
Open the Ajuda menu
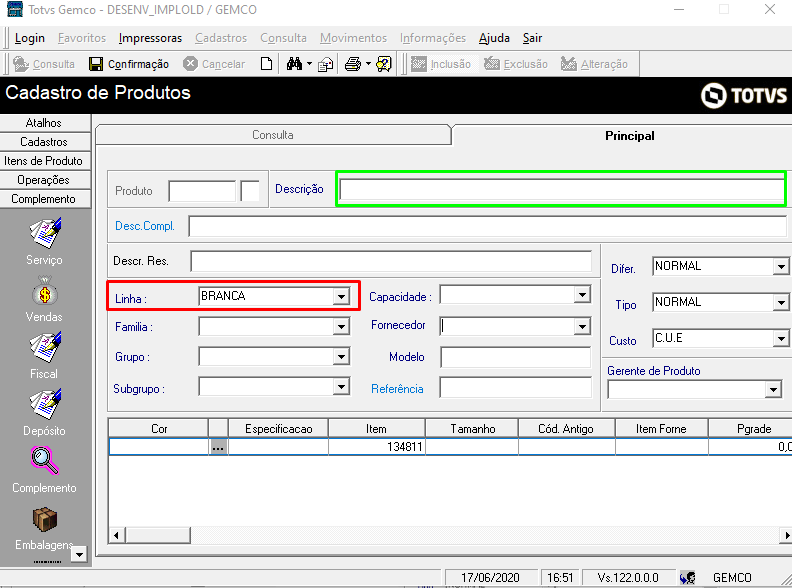(494, 38)
